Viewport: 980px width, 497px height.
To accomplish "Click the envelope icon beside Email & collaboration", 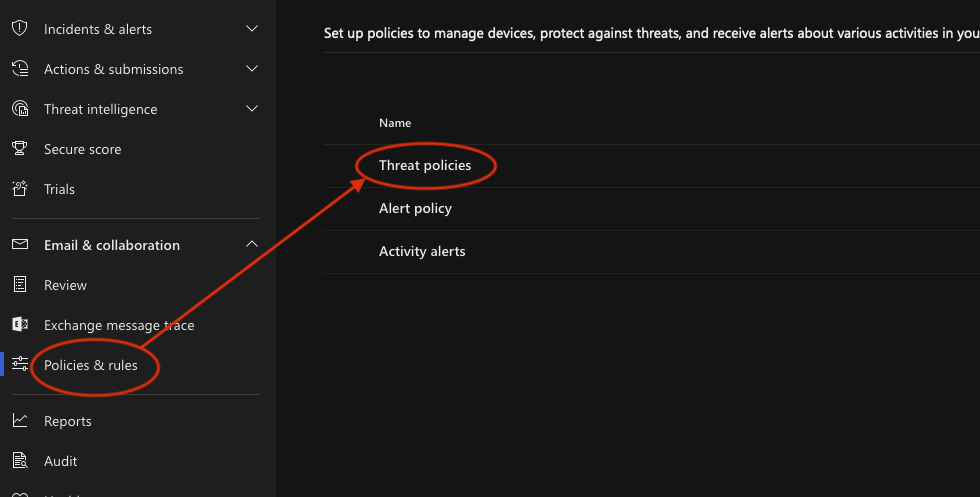I will pyautogui.click(x=19, y=245).
